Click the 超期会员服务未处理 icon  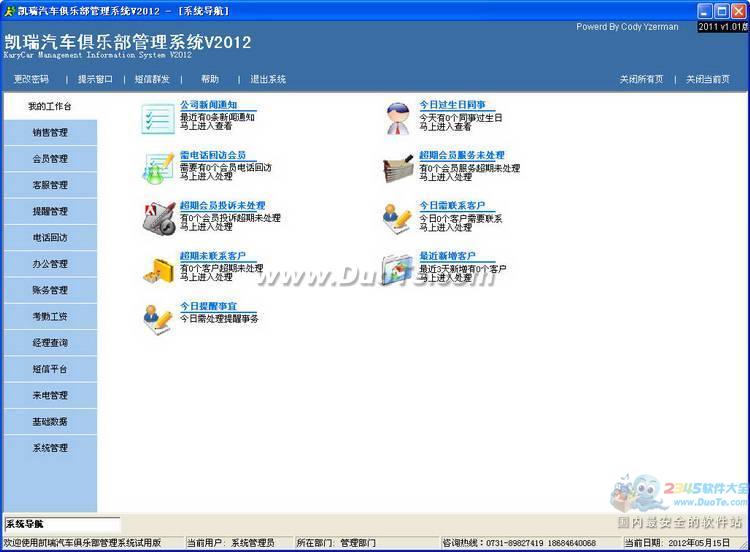click(x=397, y=167)
